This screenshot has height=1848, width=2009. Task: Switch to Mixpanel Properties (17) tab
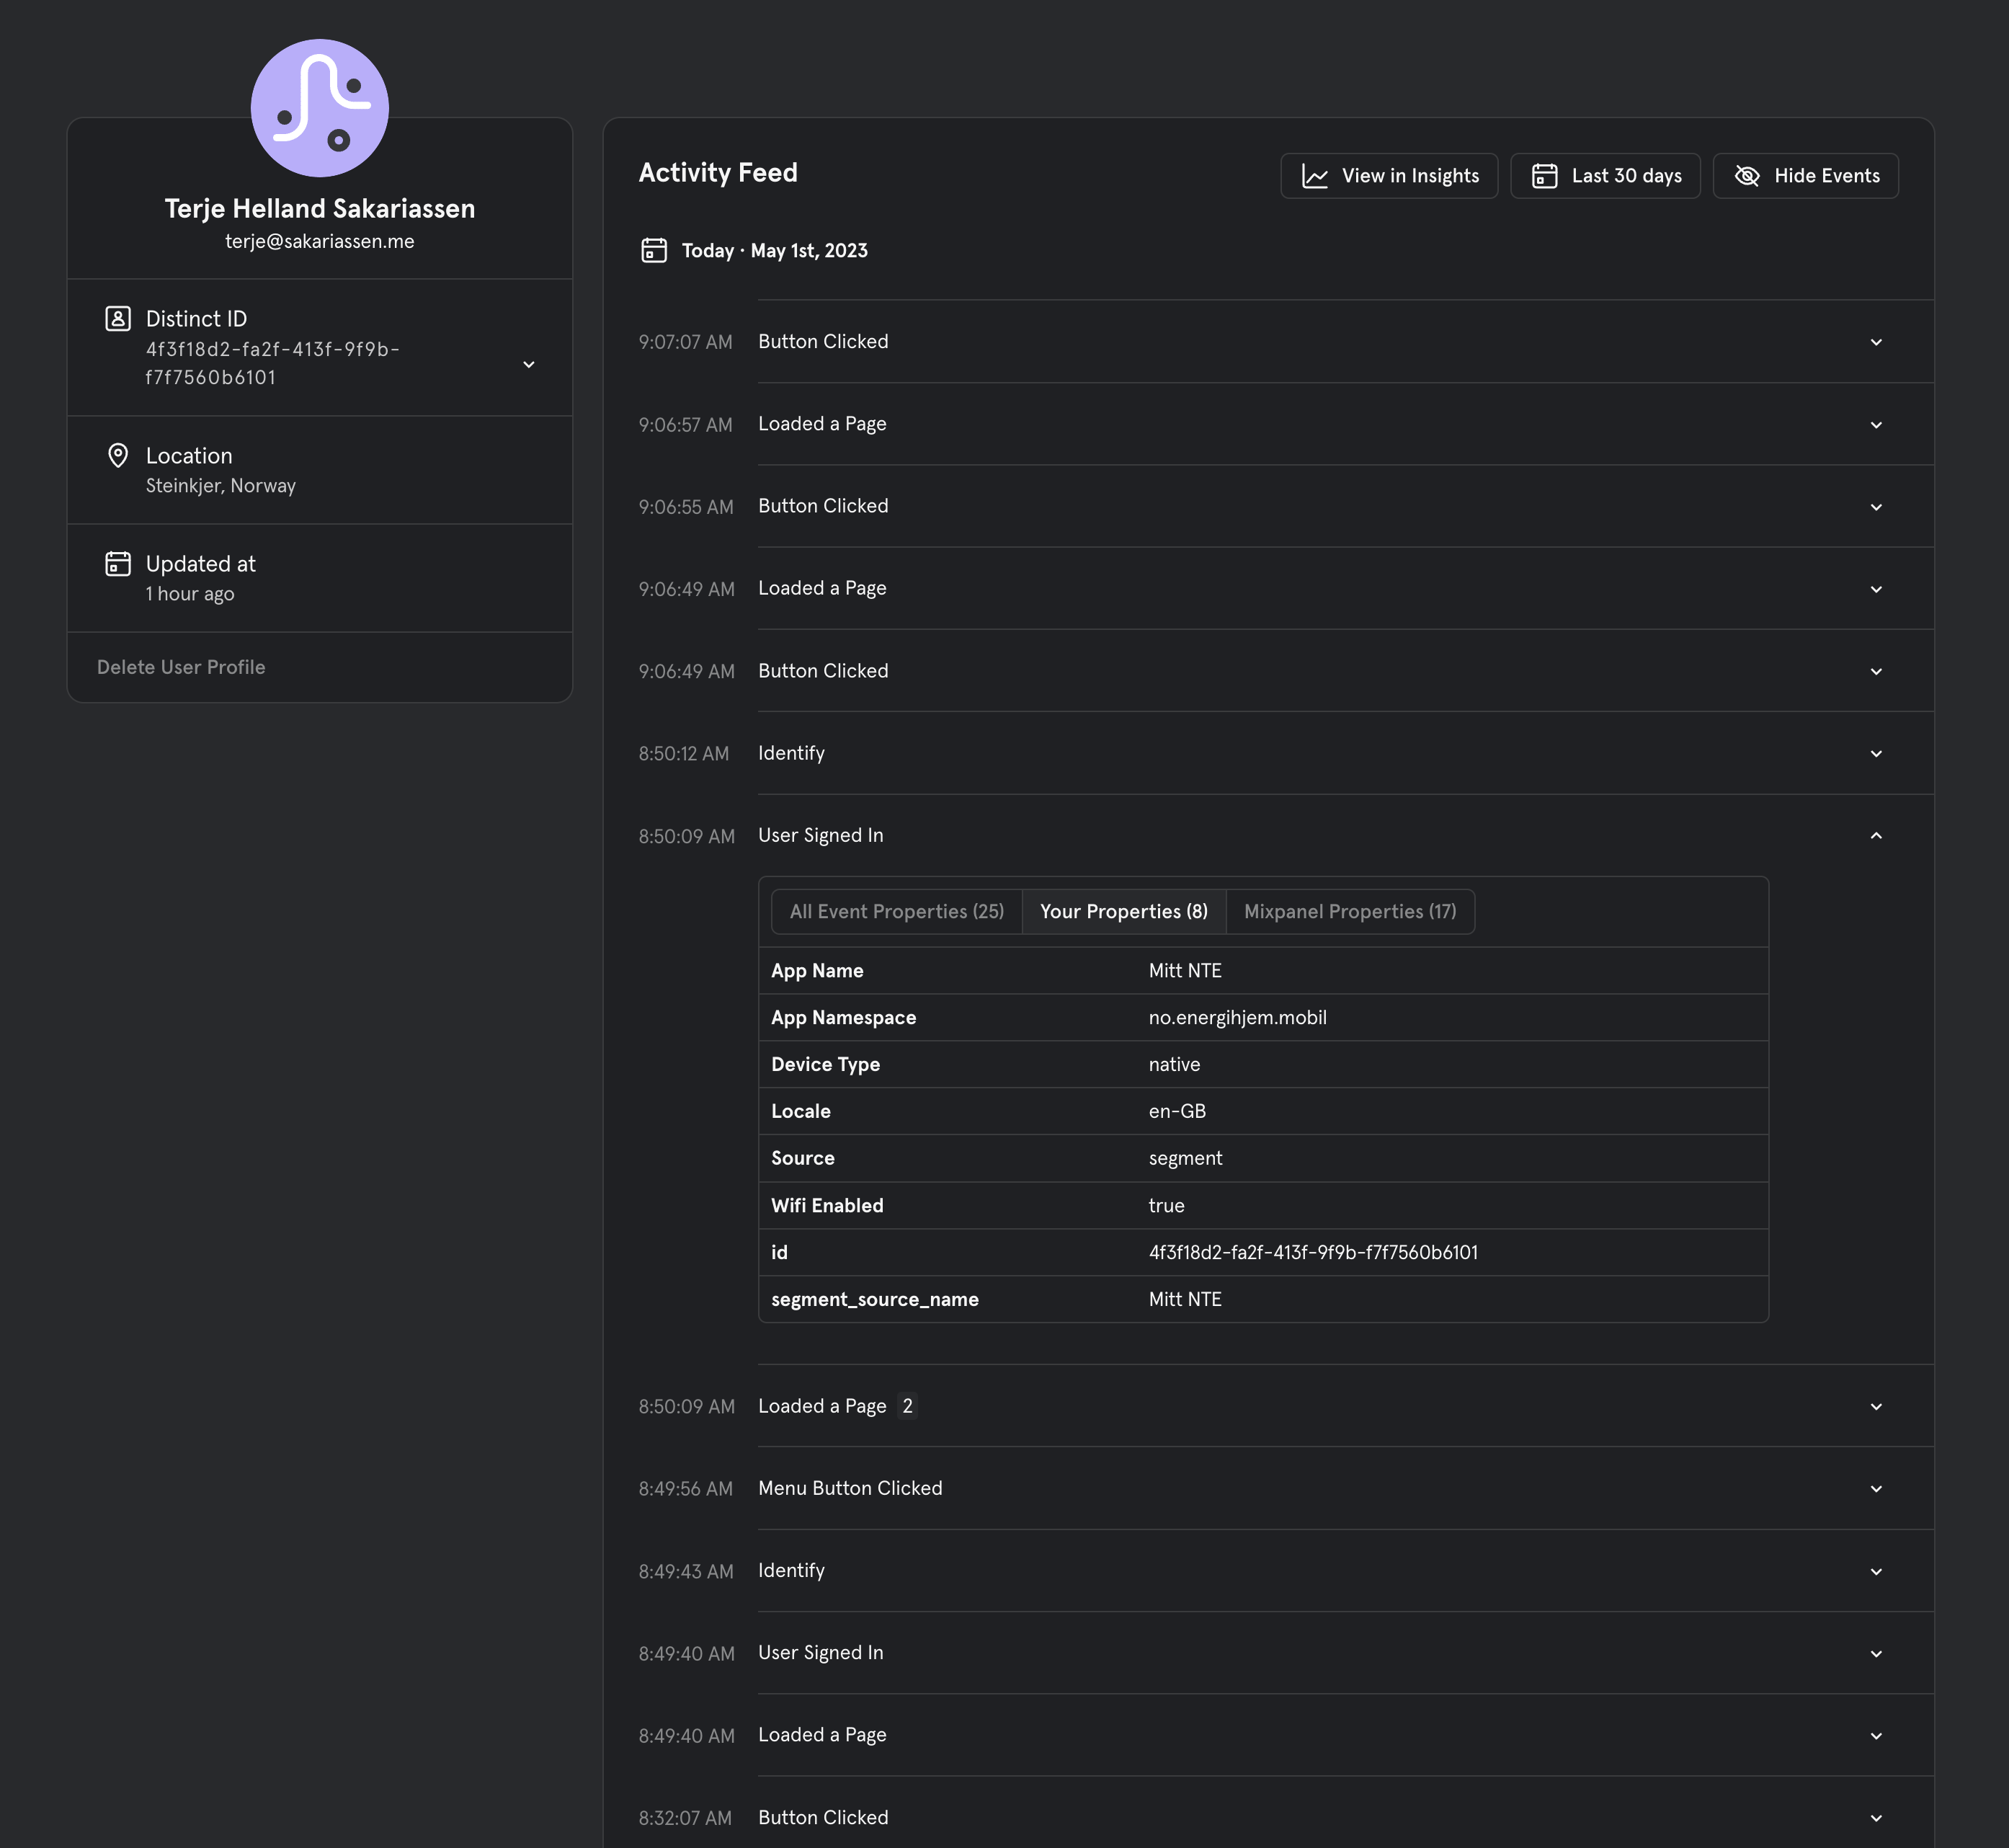click(x=1350, y=912)
